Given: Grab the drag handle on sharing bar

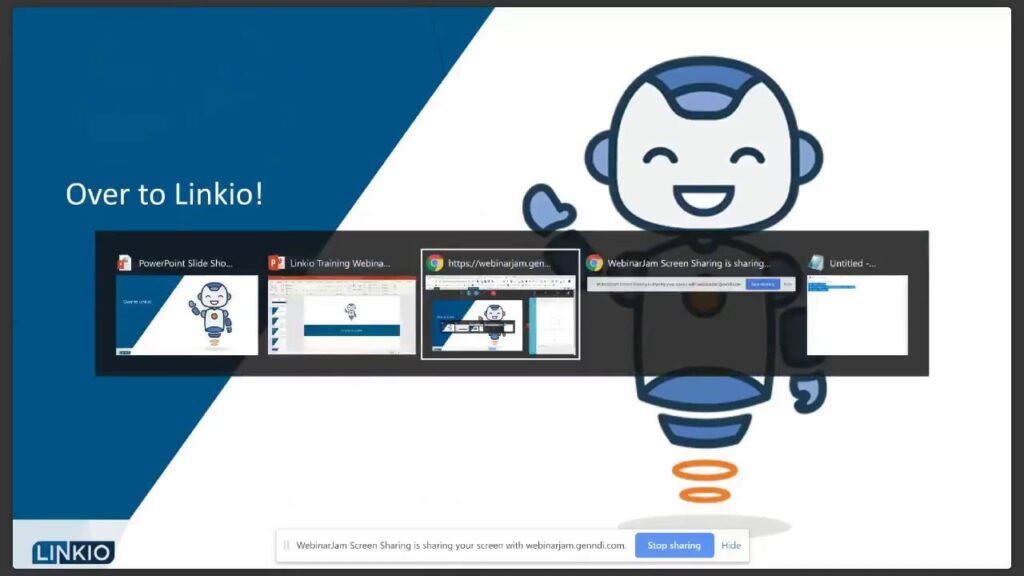Looking at the screenshot, I should (286, 545).
